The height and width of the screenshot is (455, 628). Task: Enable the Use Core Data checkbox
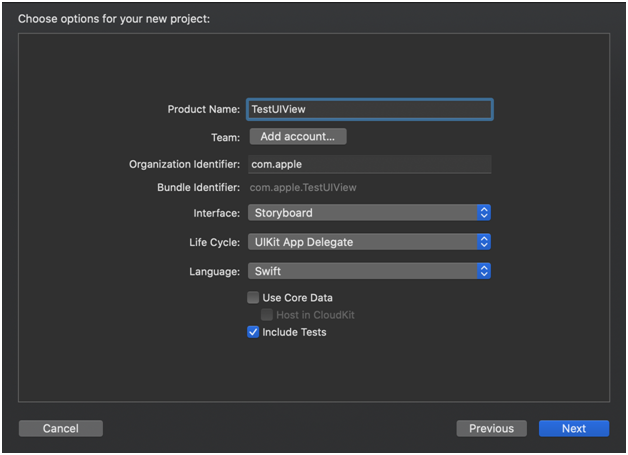pos(253,298)
